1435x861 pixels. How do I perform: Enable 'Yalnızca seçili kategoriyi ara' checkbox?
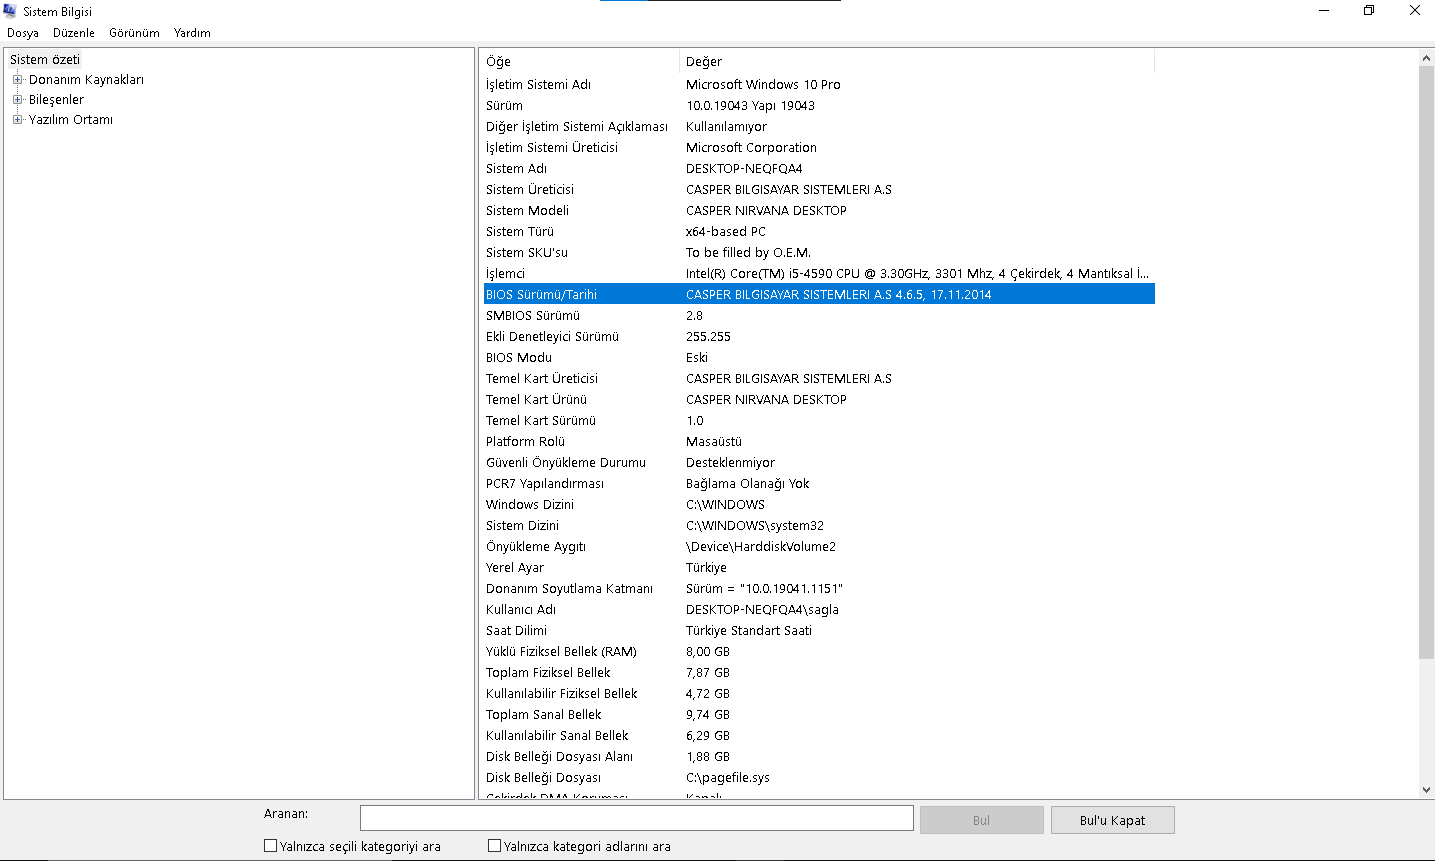270,846
